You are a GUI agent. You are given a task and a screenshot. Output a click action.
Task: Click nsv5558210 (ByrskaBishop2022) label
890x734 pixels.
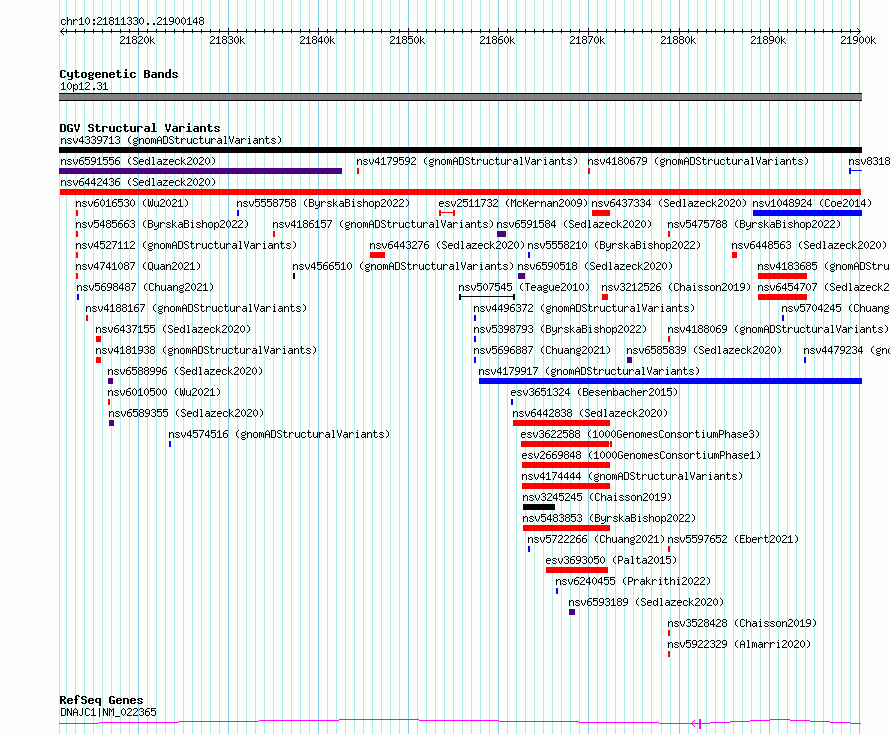pos(614,245)
